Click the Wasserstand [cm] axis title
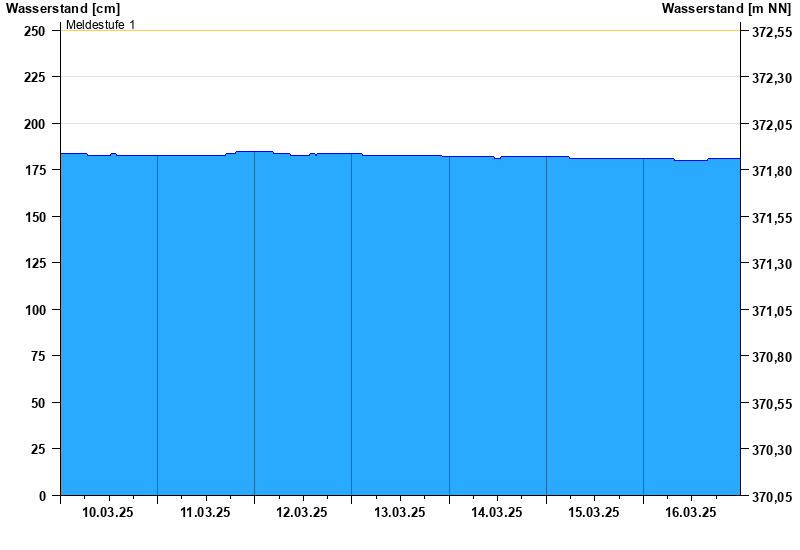 tap(63, 8)
